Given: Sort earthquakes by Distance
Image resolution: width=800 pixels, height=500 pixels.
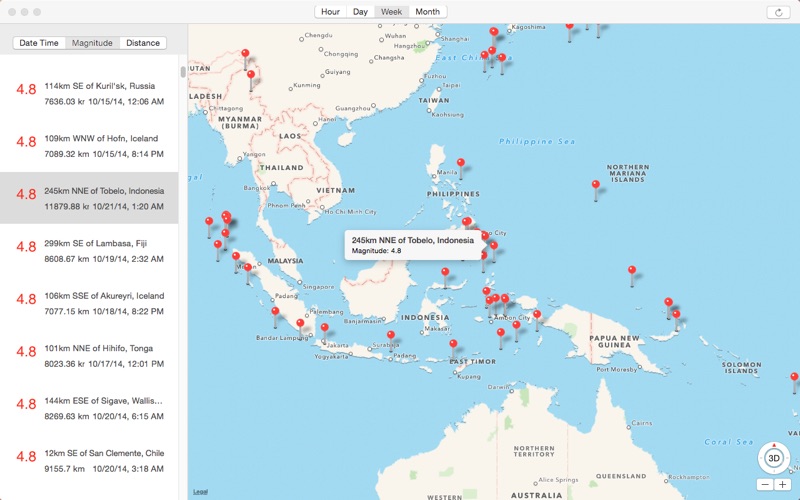Looking at the screenshot, I should click(143, 43).
